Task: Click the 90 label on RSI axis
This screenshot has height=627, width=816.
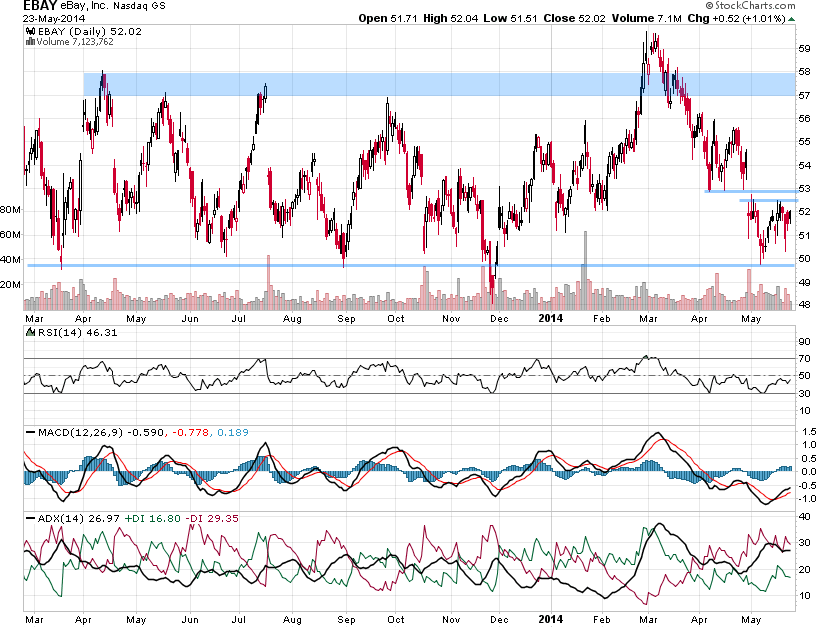Action: coord(805,342)
